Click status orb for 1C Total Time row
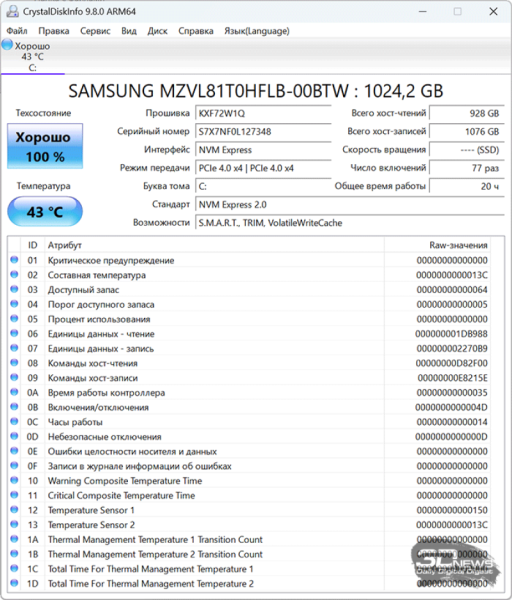 coord(14,568)
